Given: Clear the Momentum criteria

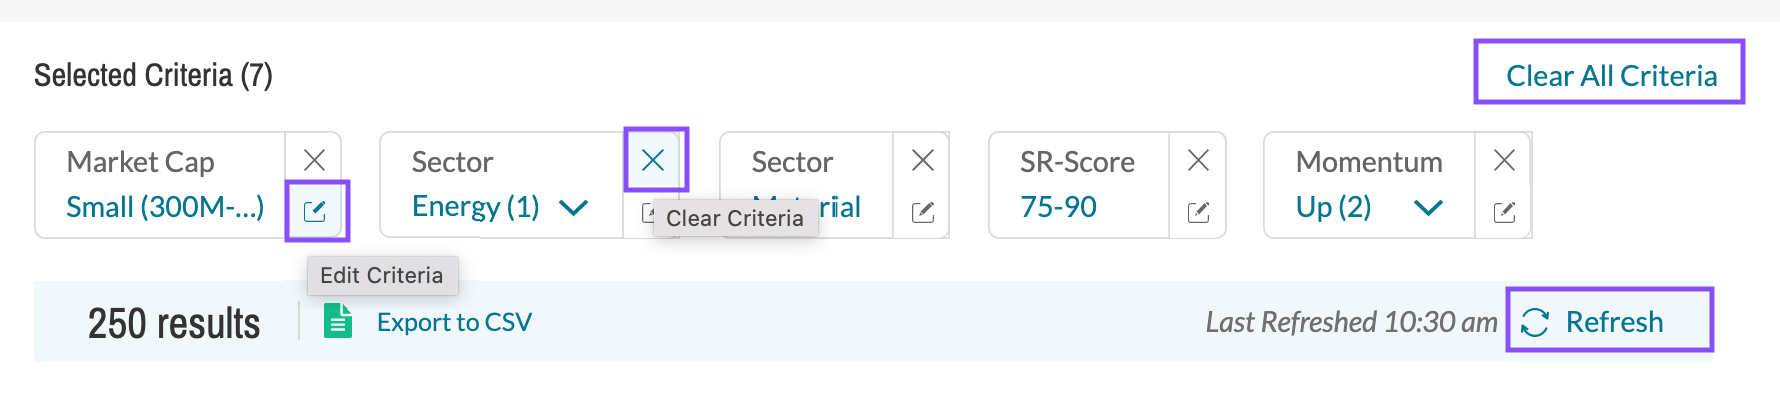Looking at the screenshot, I should (1504, 160).
